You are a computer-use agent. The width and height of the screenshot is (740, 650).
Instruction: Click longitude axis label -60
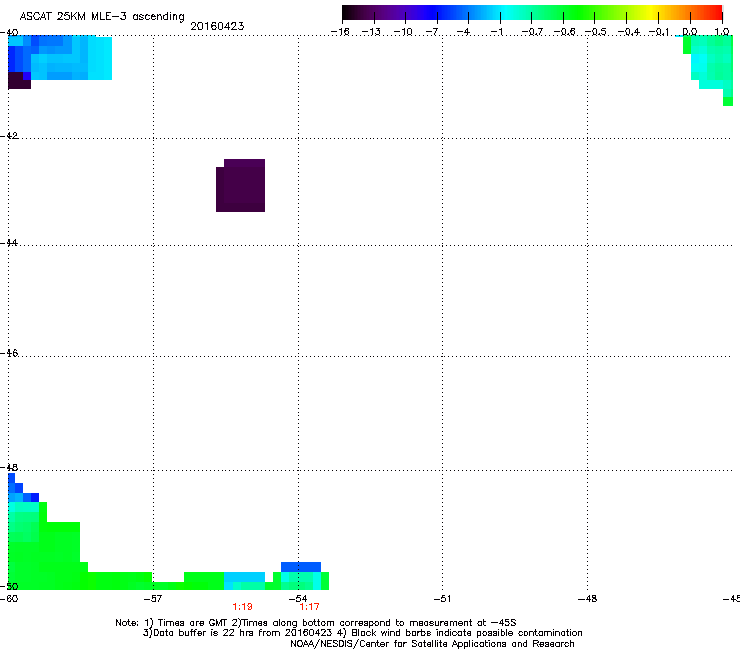point(9,599)
